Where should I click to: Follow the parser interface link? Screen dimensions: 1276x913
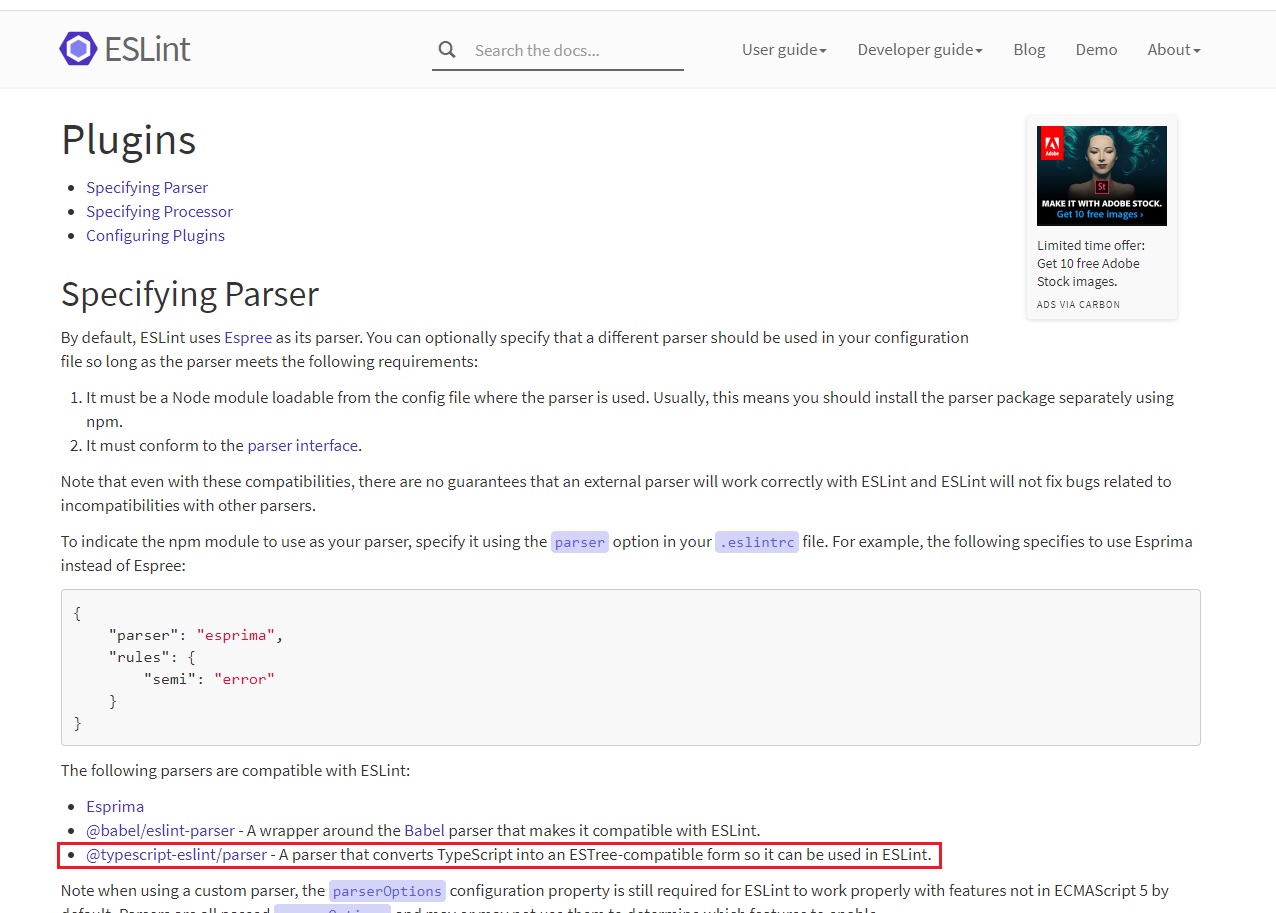(302, 445)
